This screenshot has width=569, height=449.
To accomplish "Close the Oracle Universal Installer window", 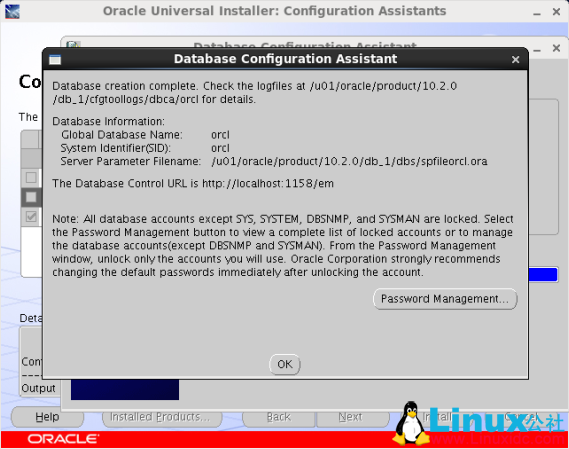I will click(x=556, y=12).
